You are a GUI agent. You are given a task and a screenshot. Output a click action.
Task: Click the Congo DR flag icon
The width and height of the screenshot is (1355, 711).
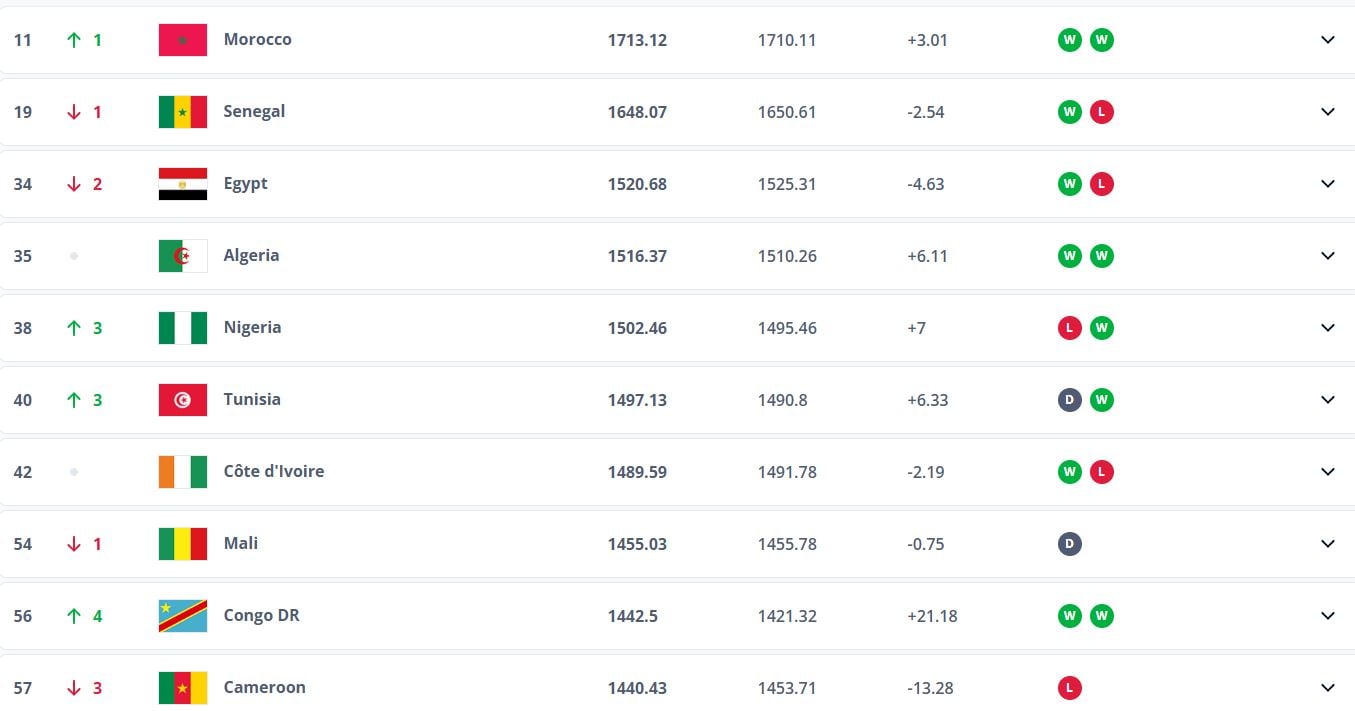point(183,616)
